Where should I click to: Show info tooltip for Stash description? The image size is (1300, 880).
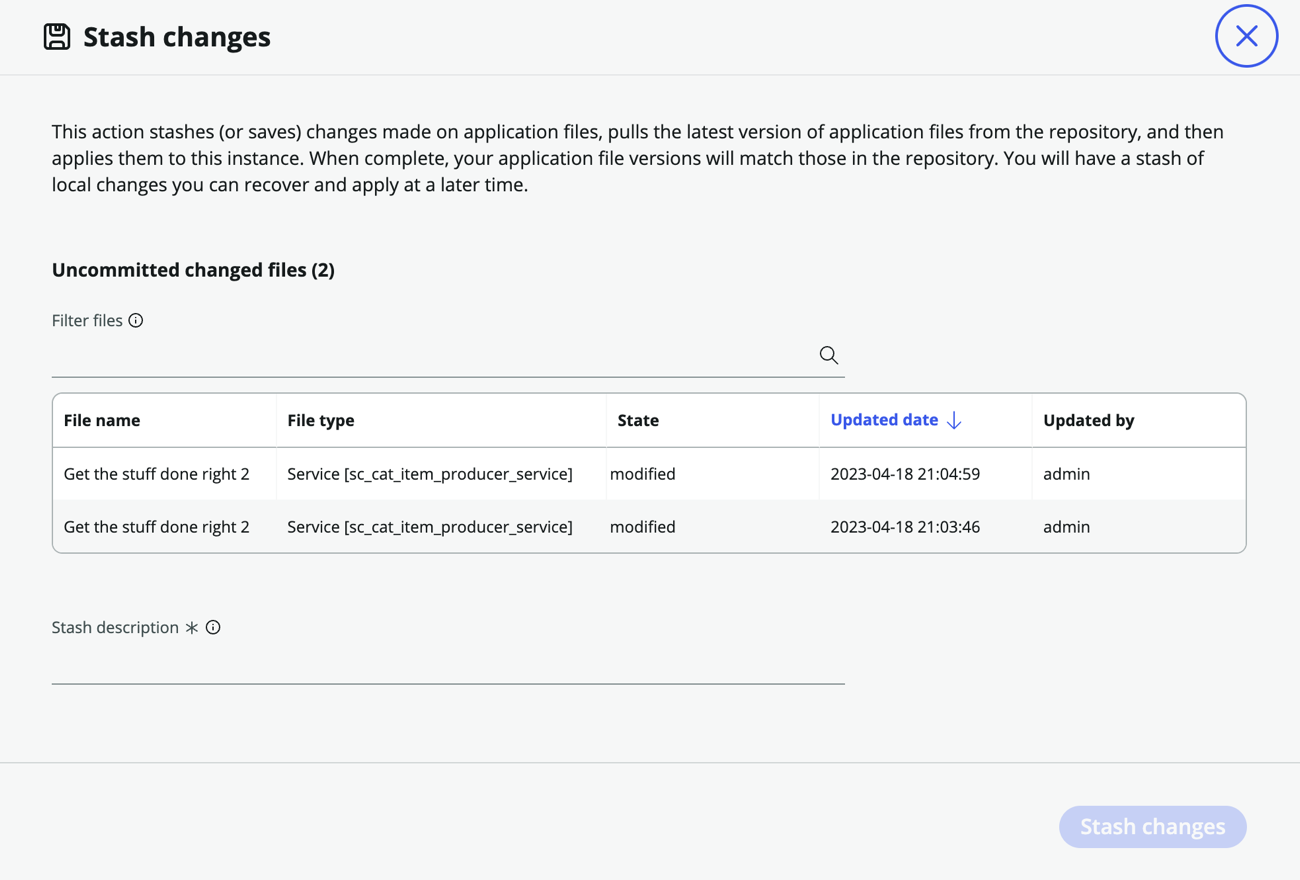coord(213,627)
